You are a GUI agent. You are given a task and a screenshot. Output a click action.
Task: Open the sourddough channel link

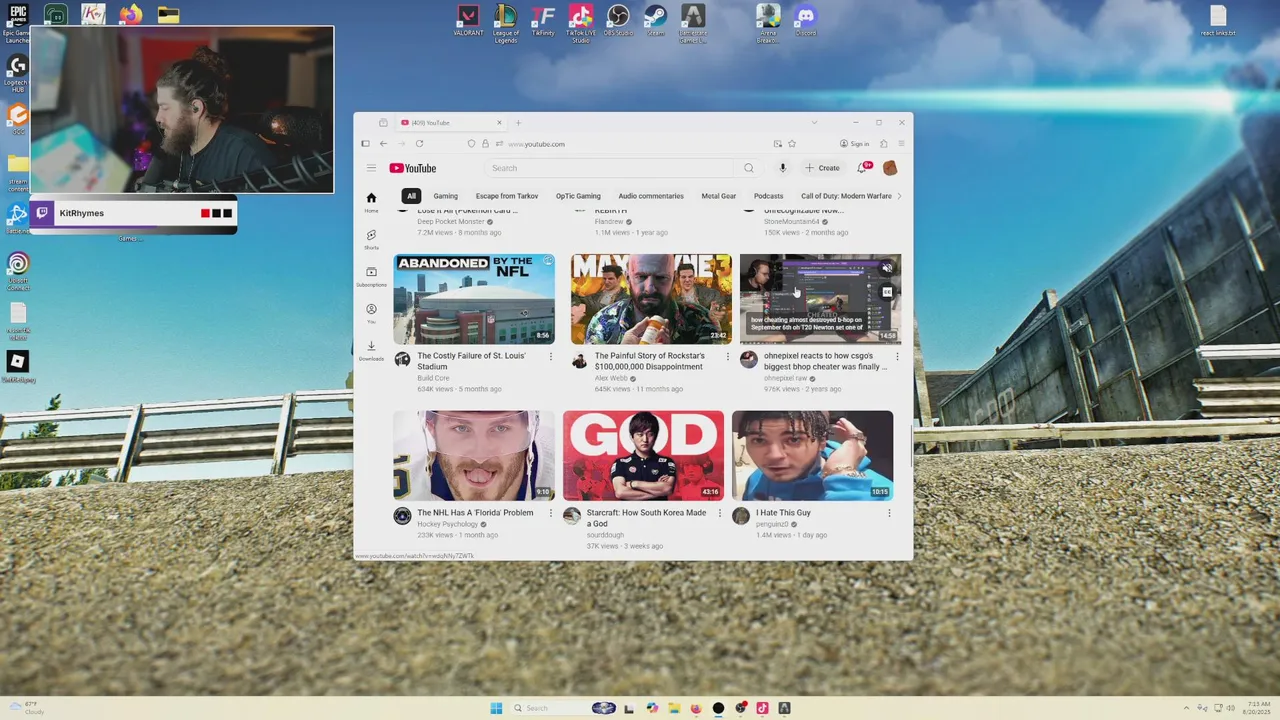point(605,535)
